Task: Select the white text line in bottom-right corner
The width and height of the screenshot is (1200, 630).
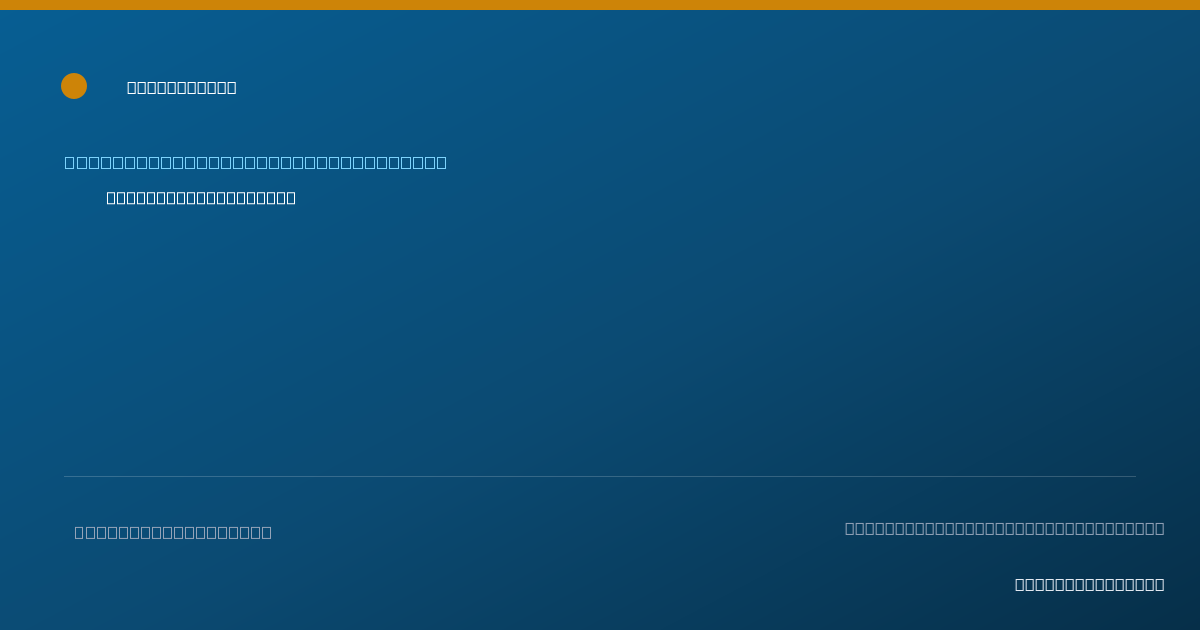Action: coord(1090,584)
